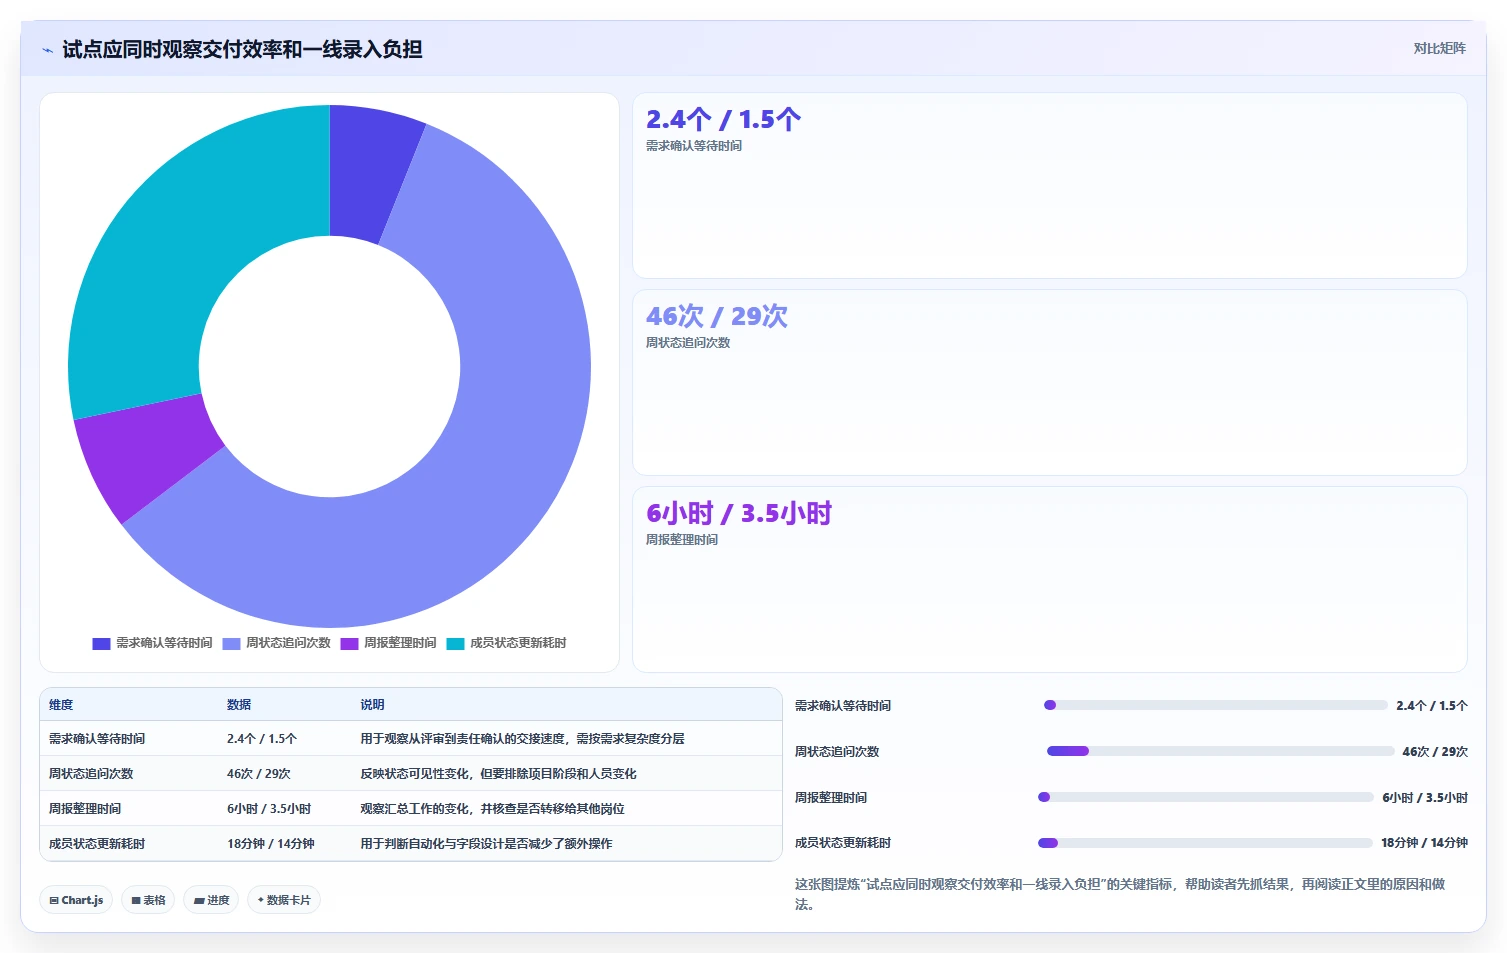The height and width of the screenshot is (953, 1507).
Task: Toggle the 成员状态更新耗时 legend item under the donut
Action: click(x=506, y=643)
